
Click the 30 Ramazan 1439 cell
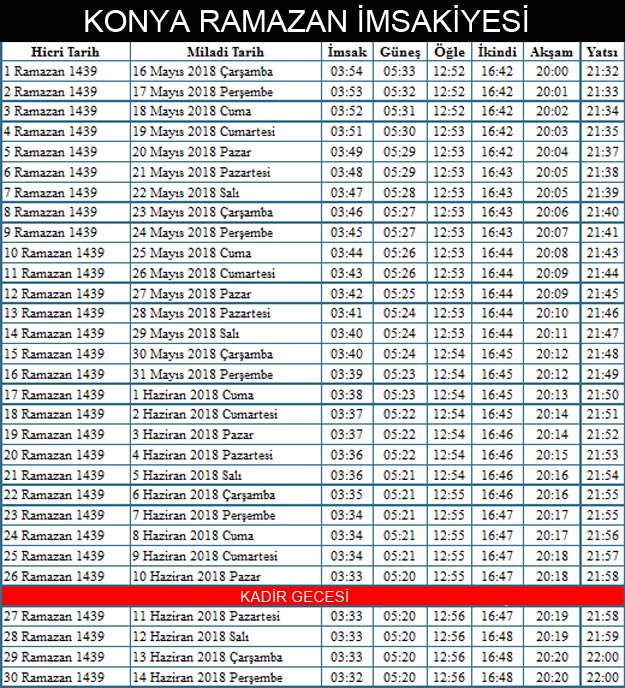54,677
